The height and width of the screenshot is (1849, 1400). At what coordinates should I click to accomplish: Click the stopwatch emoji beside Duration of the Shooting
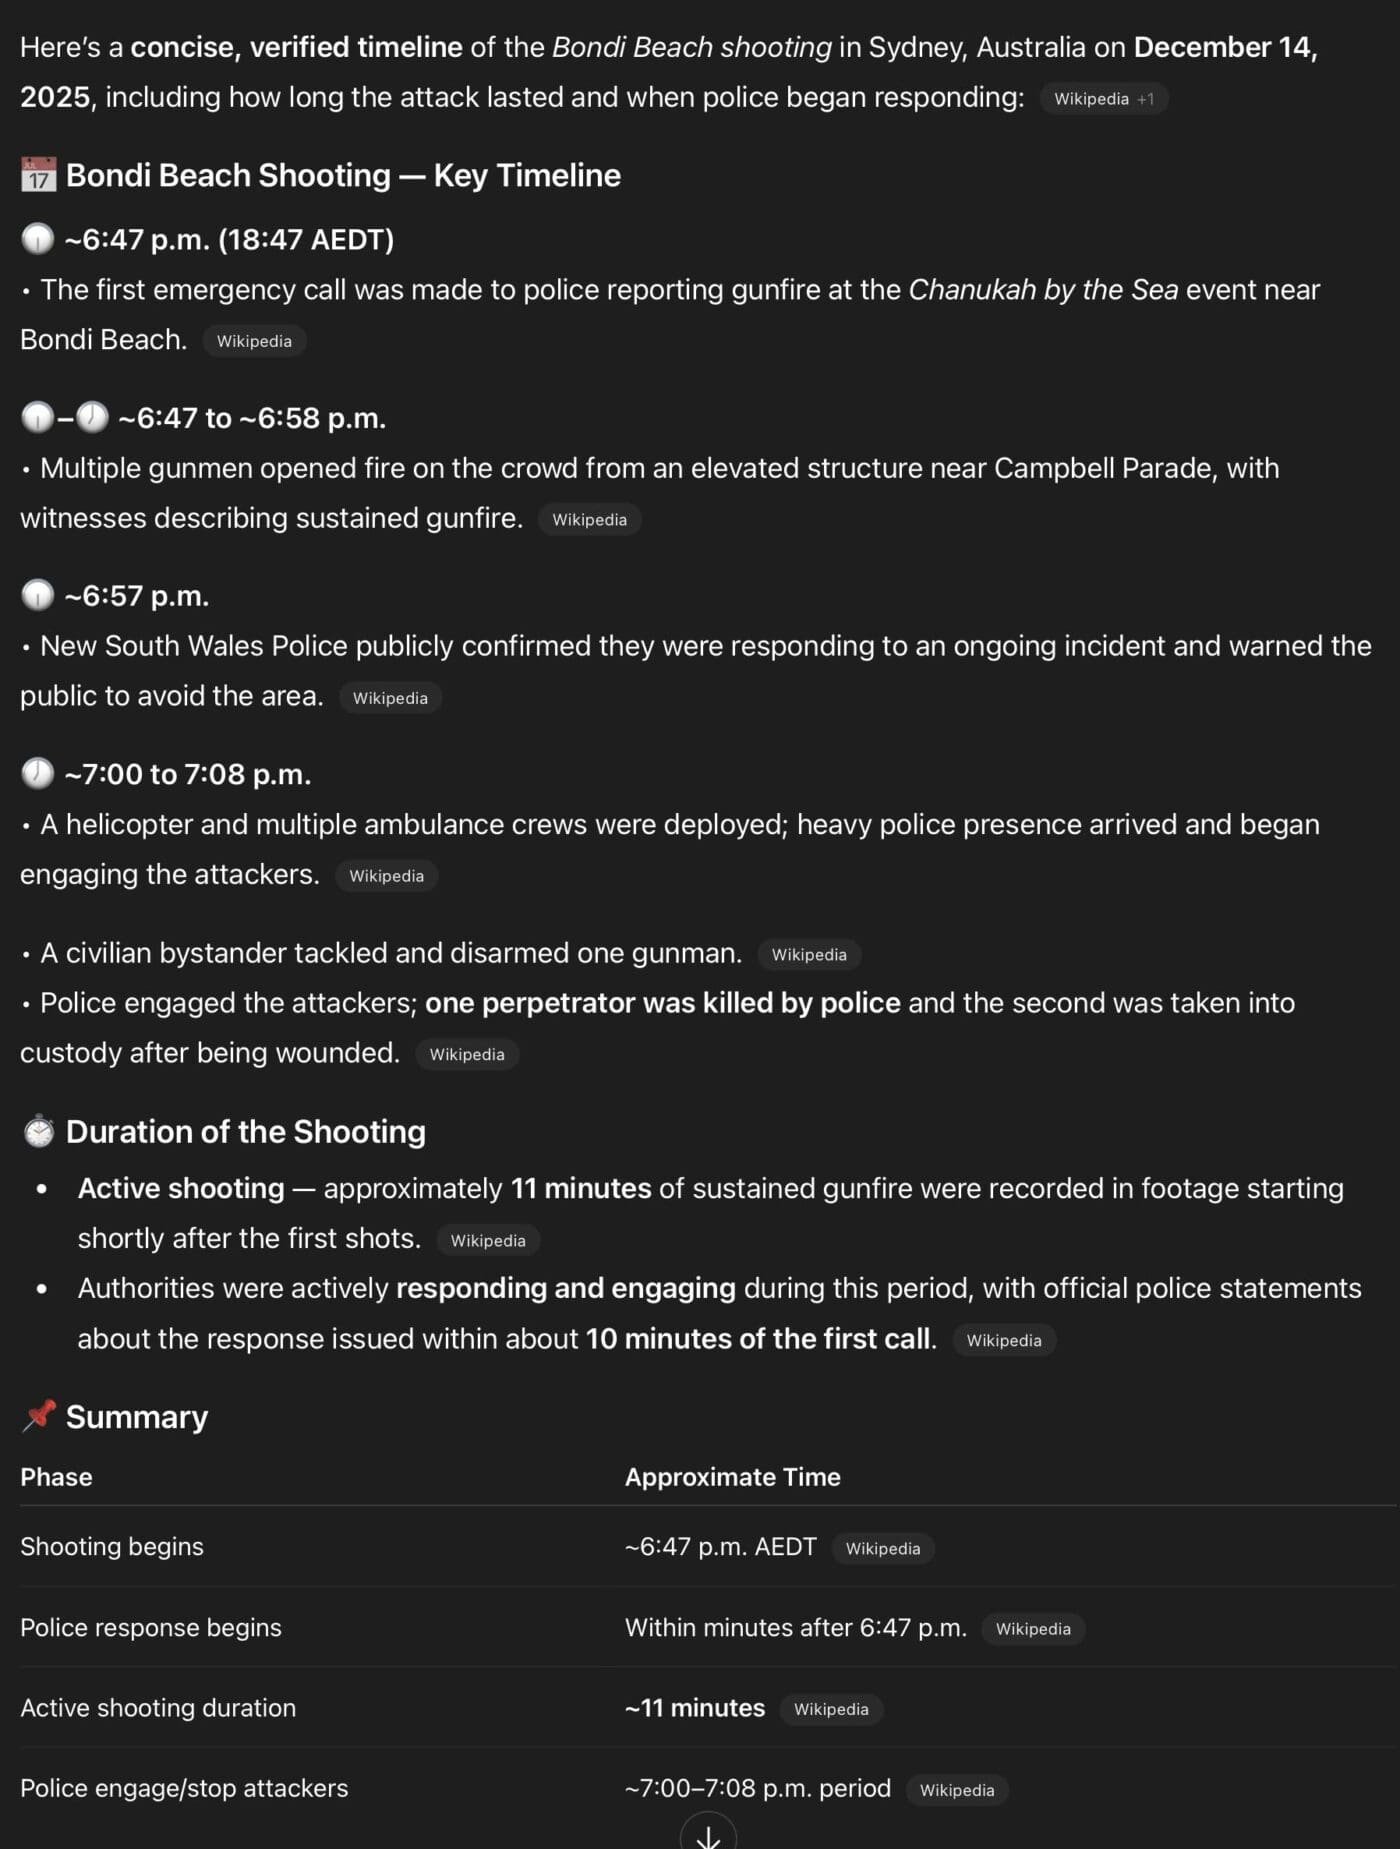tap(39, 1131)
